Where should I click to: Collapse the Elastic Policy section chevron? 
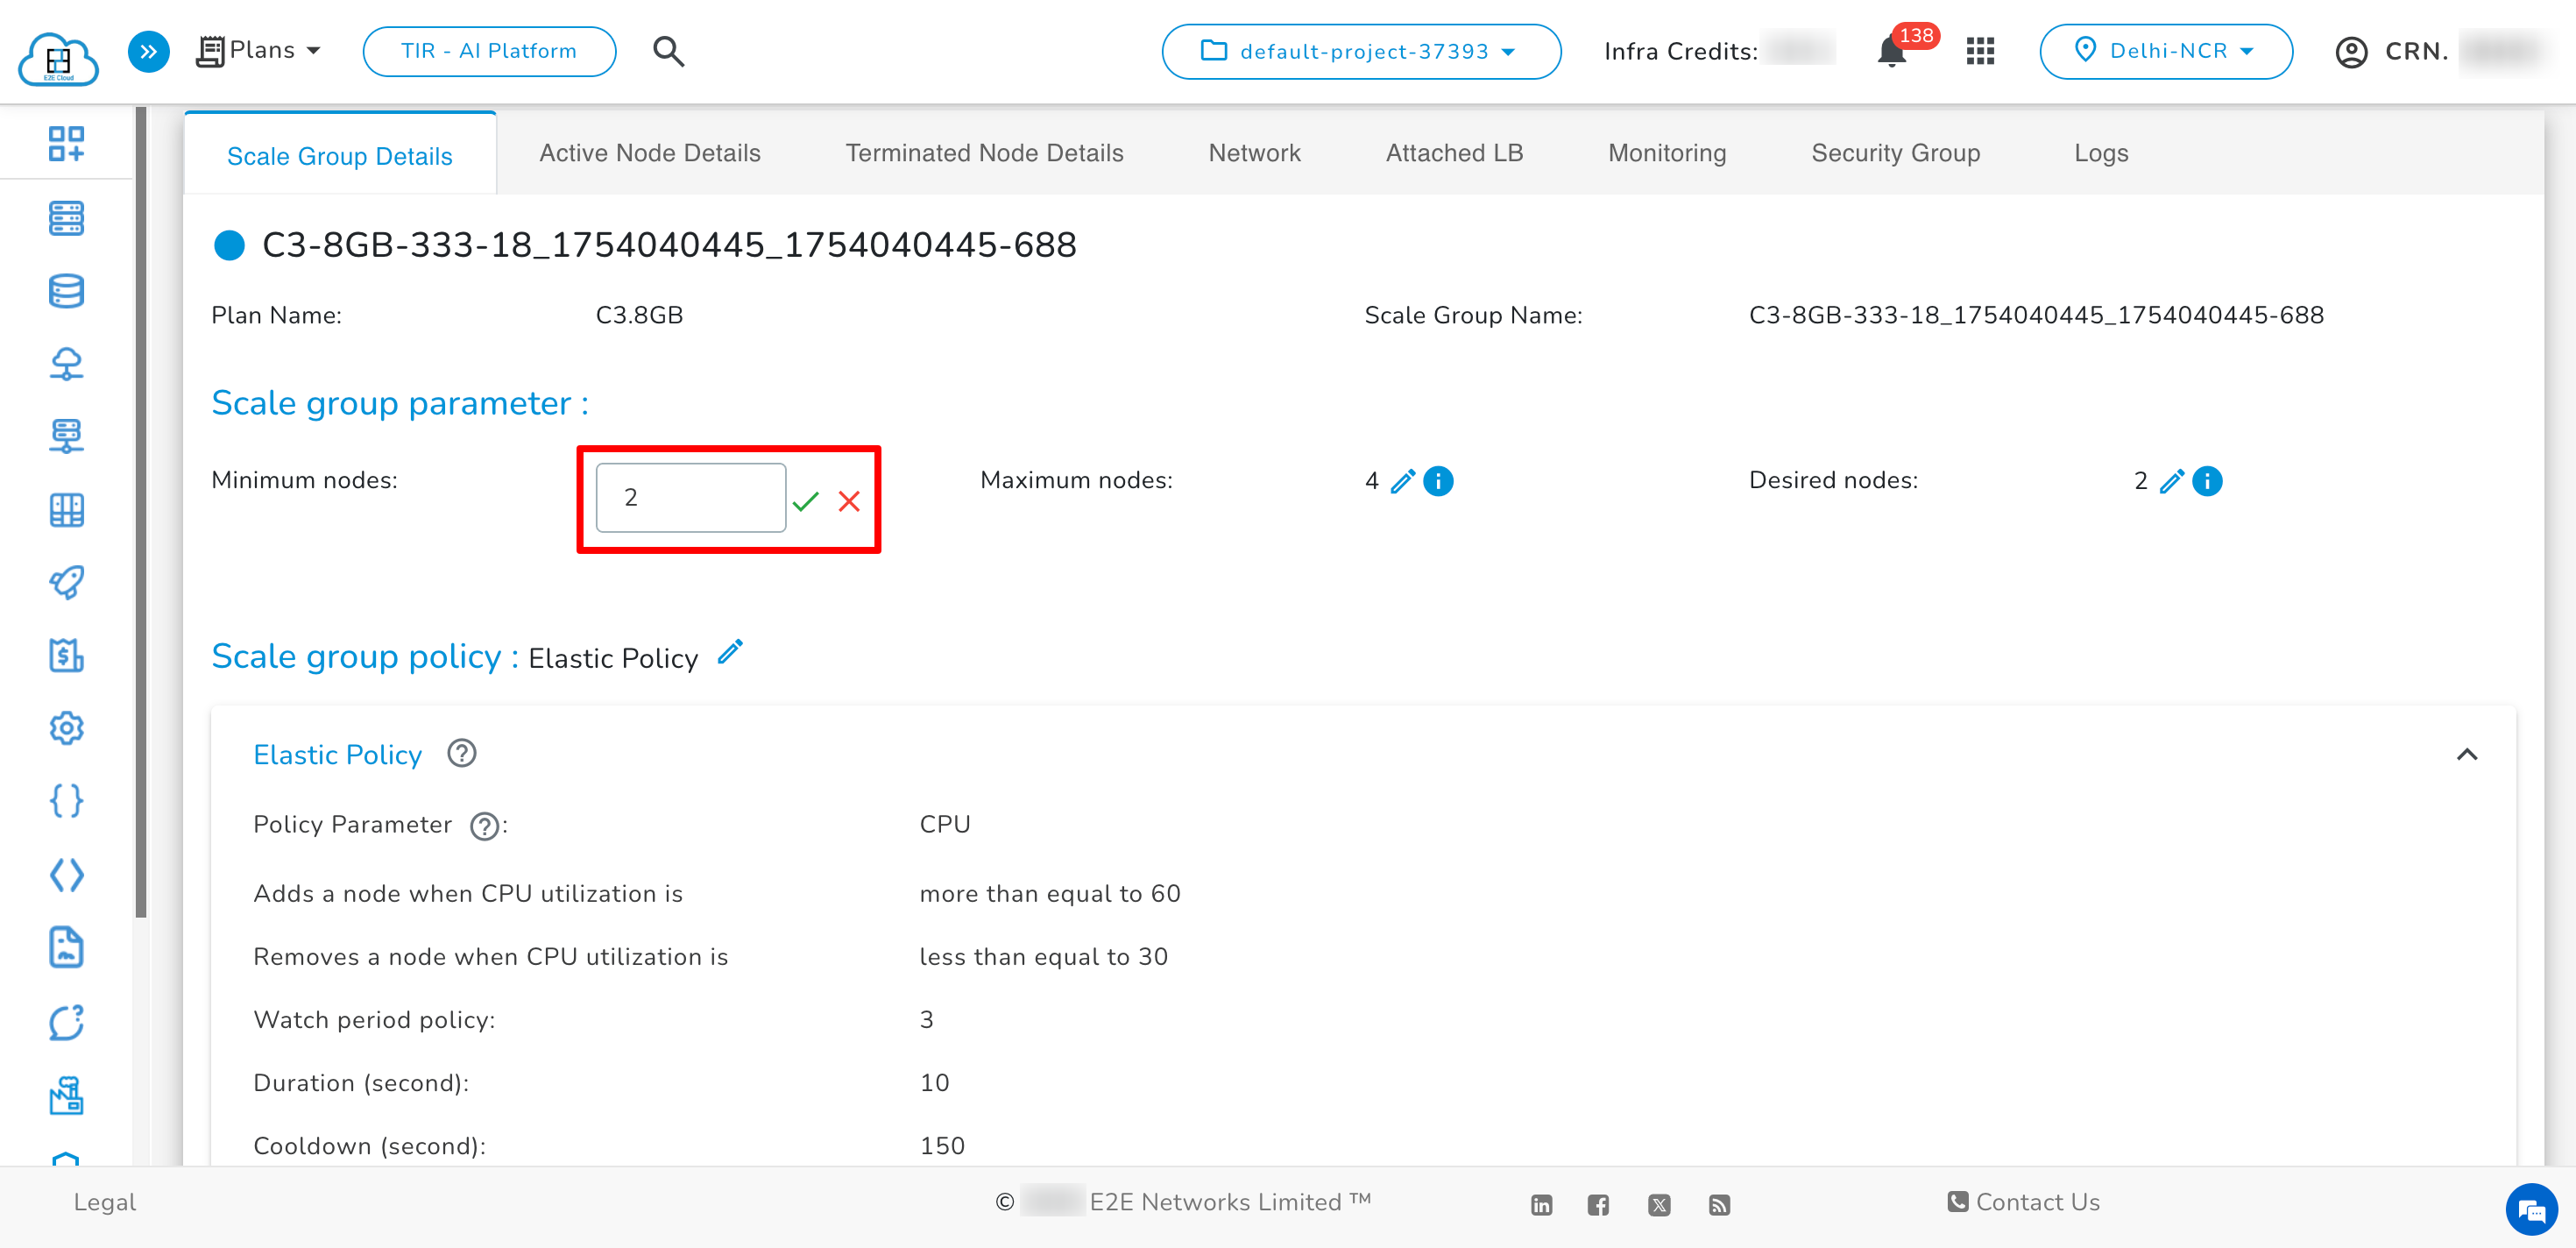2468,755
